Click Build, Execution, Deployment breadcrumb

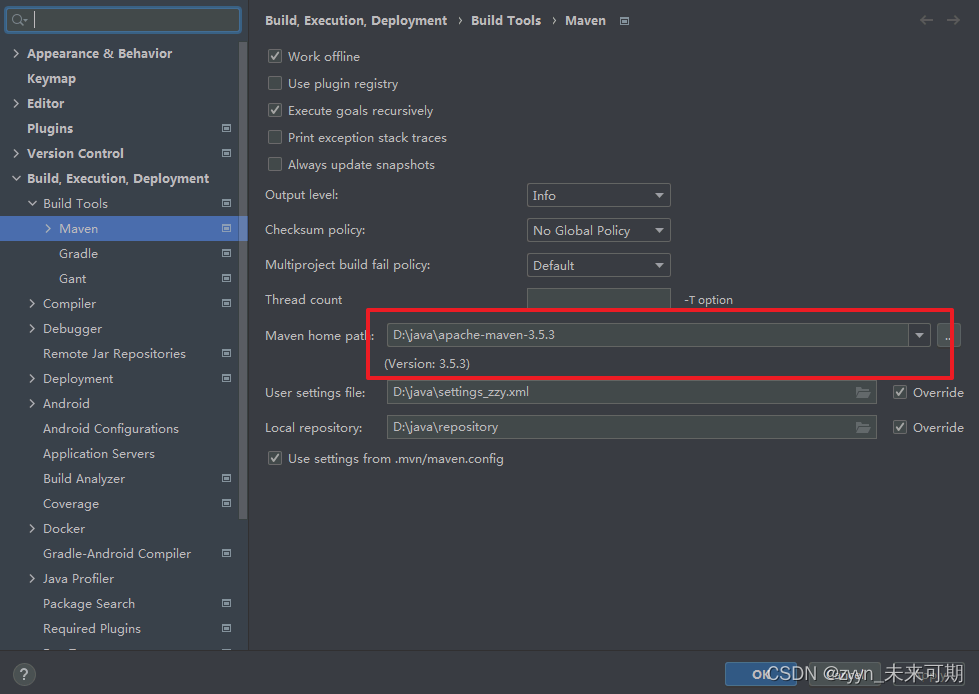356,21
